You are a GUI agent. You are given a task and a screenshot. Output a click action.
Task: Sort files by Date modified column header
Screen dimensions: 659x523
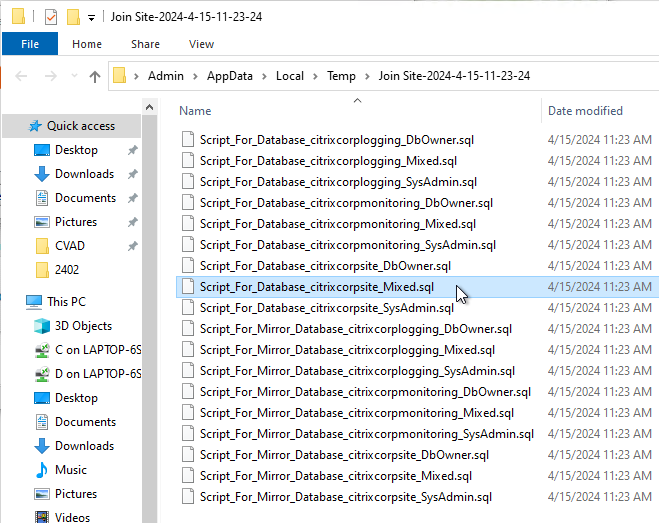point(585,111)
